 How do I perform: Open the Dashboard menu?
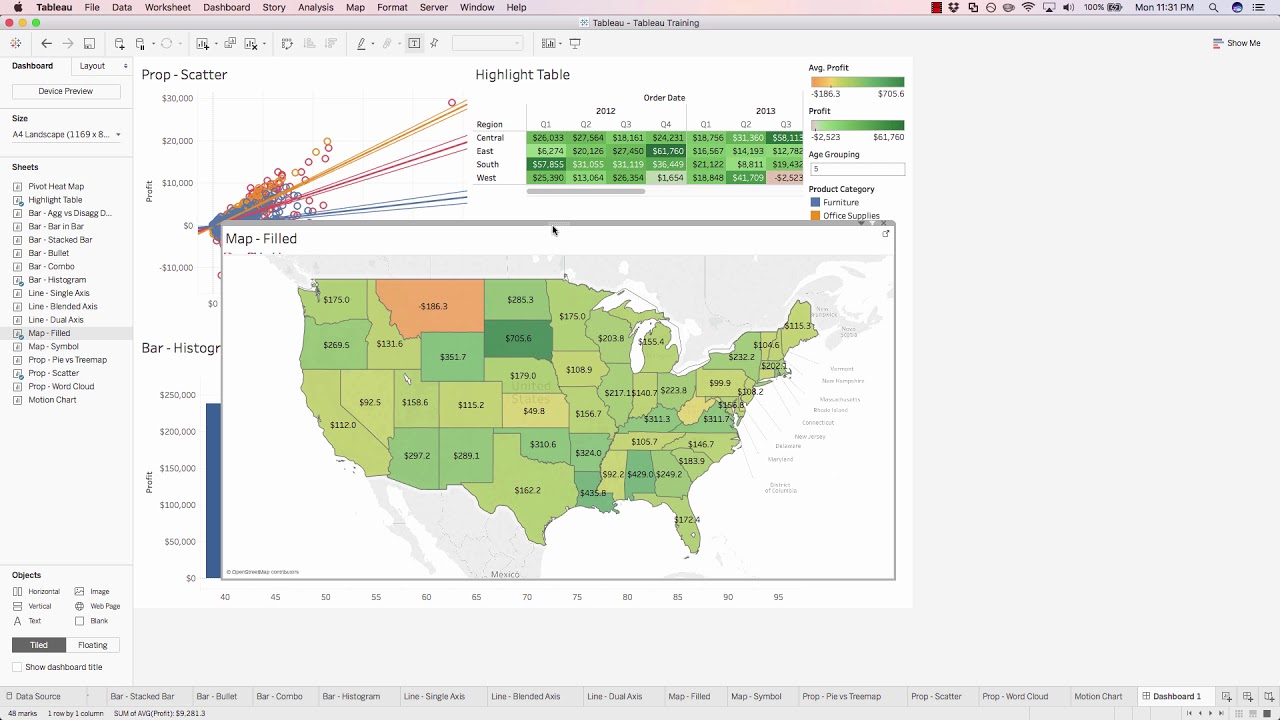227,7
